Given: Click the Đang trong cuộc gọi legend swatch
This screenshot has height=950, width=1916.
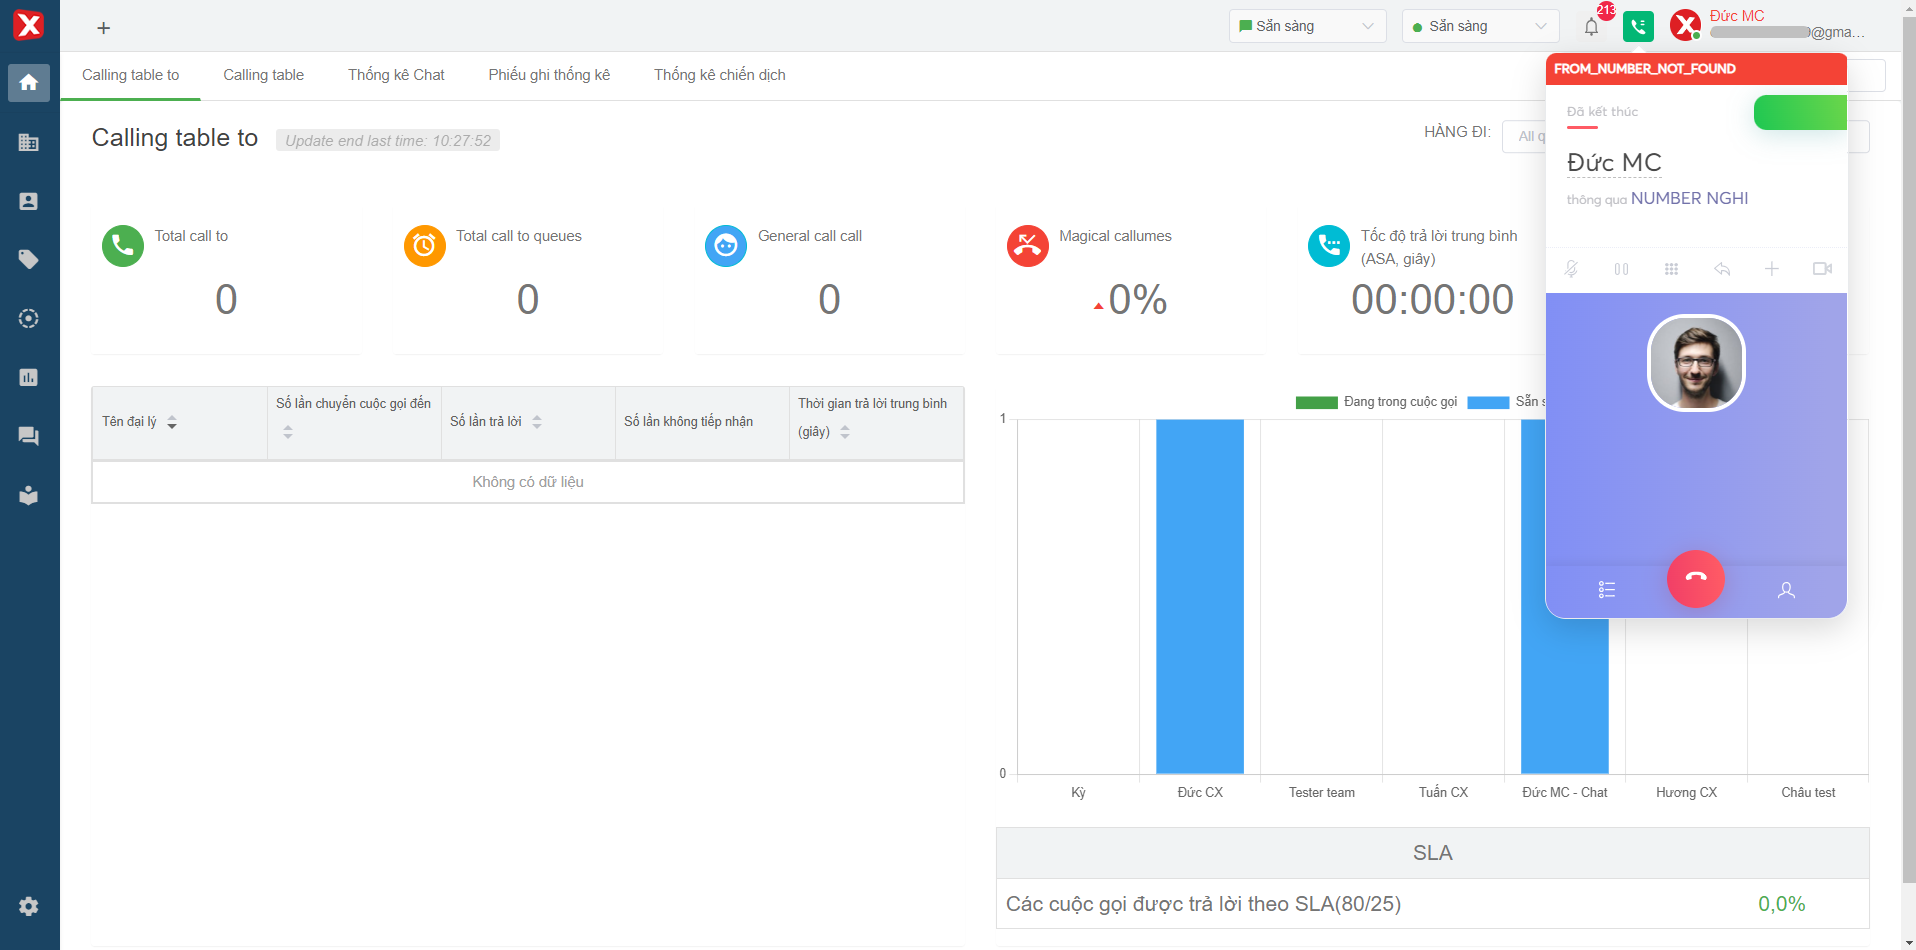Looking at the screenshot, I should 1316,402.
